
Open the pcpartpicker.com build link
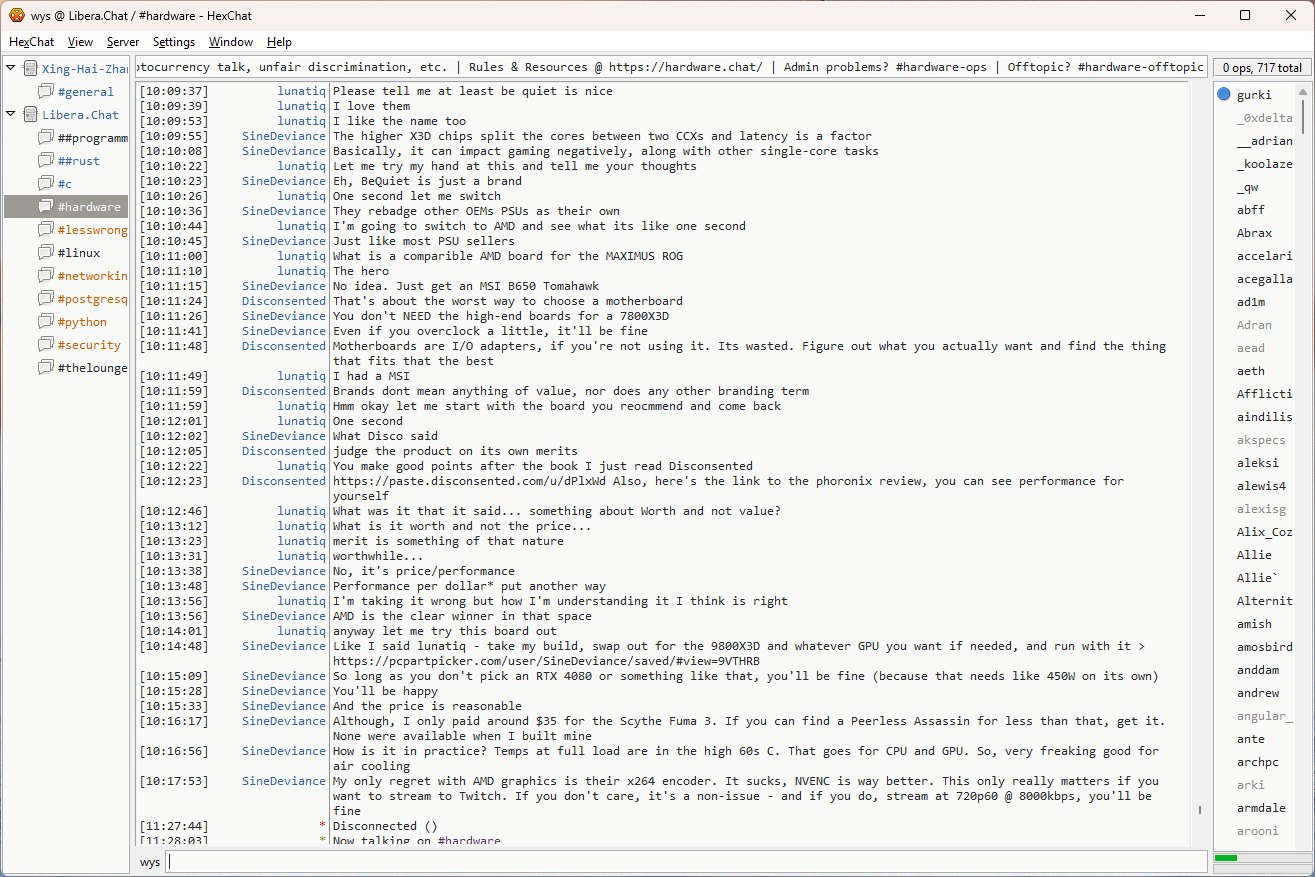coord(545,661)
